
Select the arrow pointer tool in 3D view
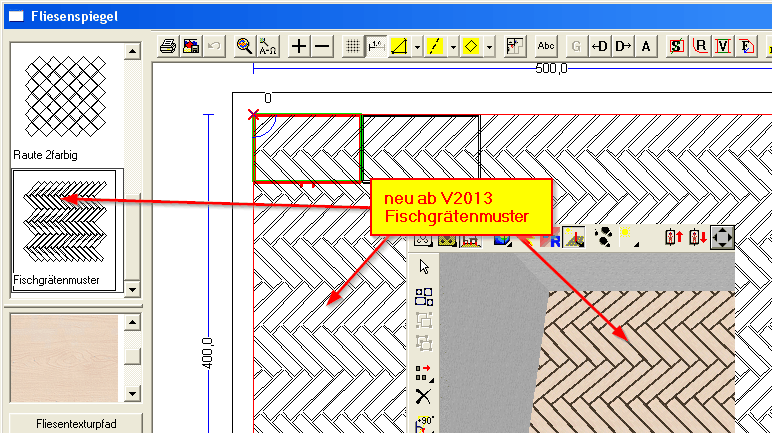(424, 267)
